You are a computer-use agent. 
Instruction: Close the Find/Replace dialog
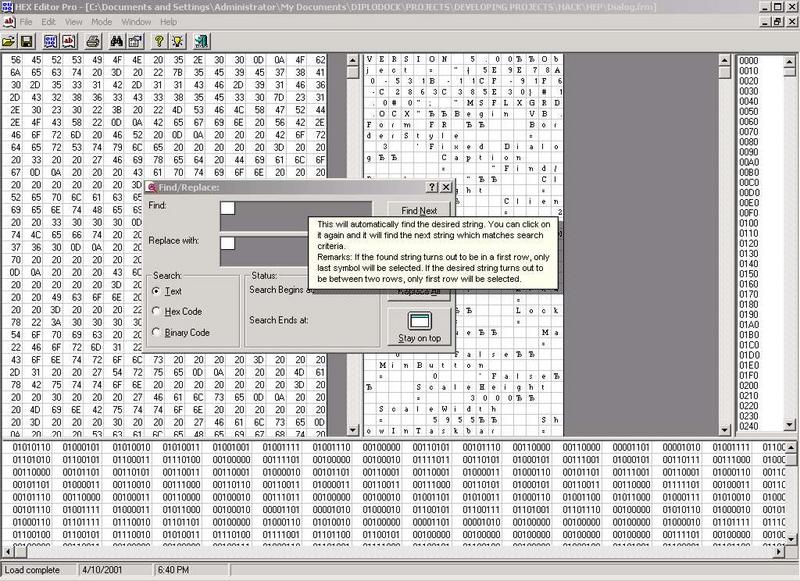[x=446, y=187]
